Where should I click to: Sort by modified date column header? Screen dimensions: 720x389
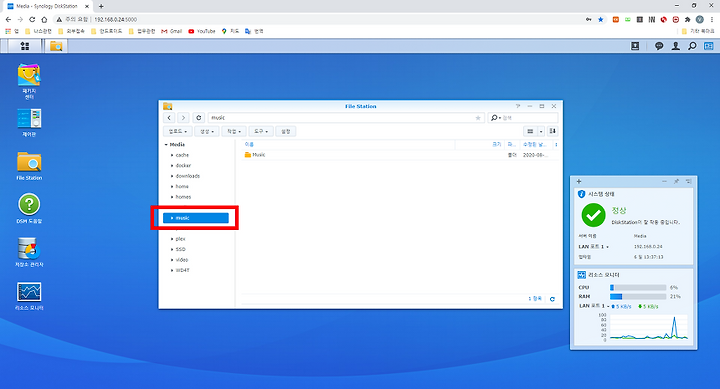[x=534, y=145]
